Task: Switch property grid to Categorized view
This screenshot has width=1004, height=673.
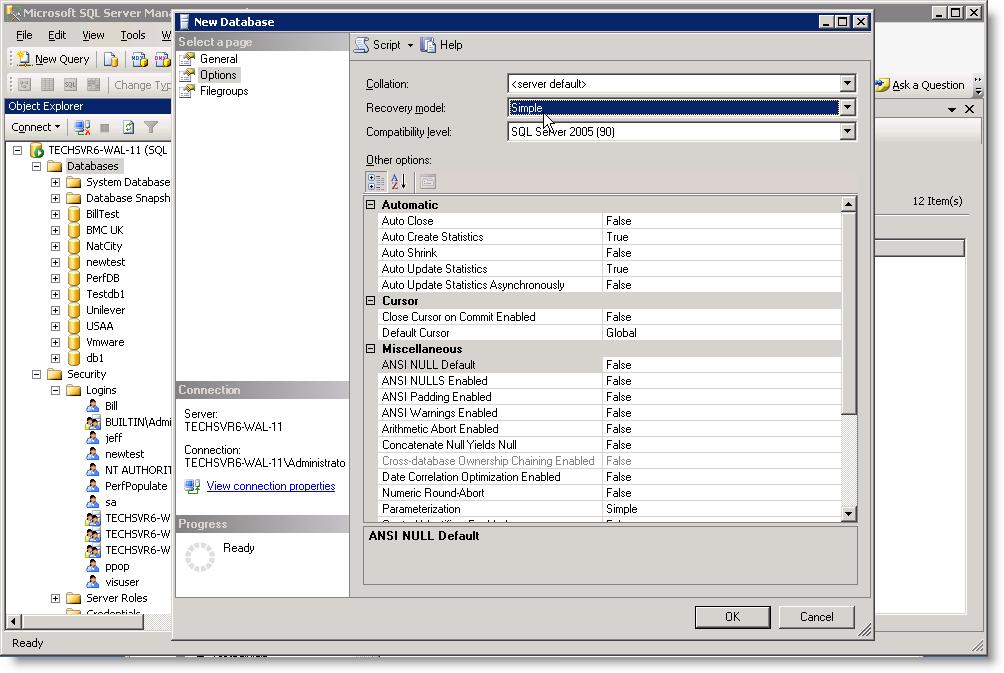Action: tap(376, 182)
